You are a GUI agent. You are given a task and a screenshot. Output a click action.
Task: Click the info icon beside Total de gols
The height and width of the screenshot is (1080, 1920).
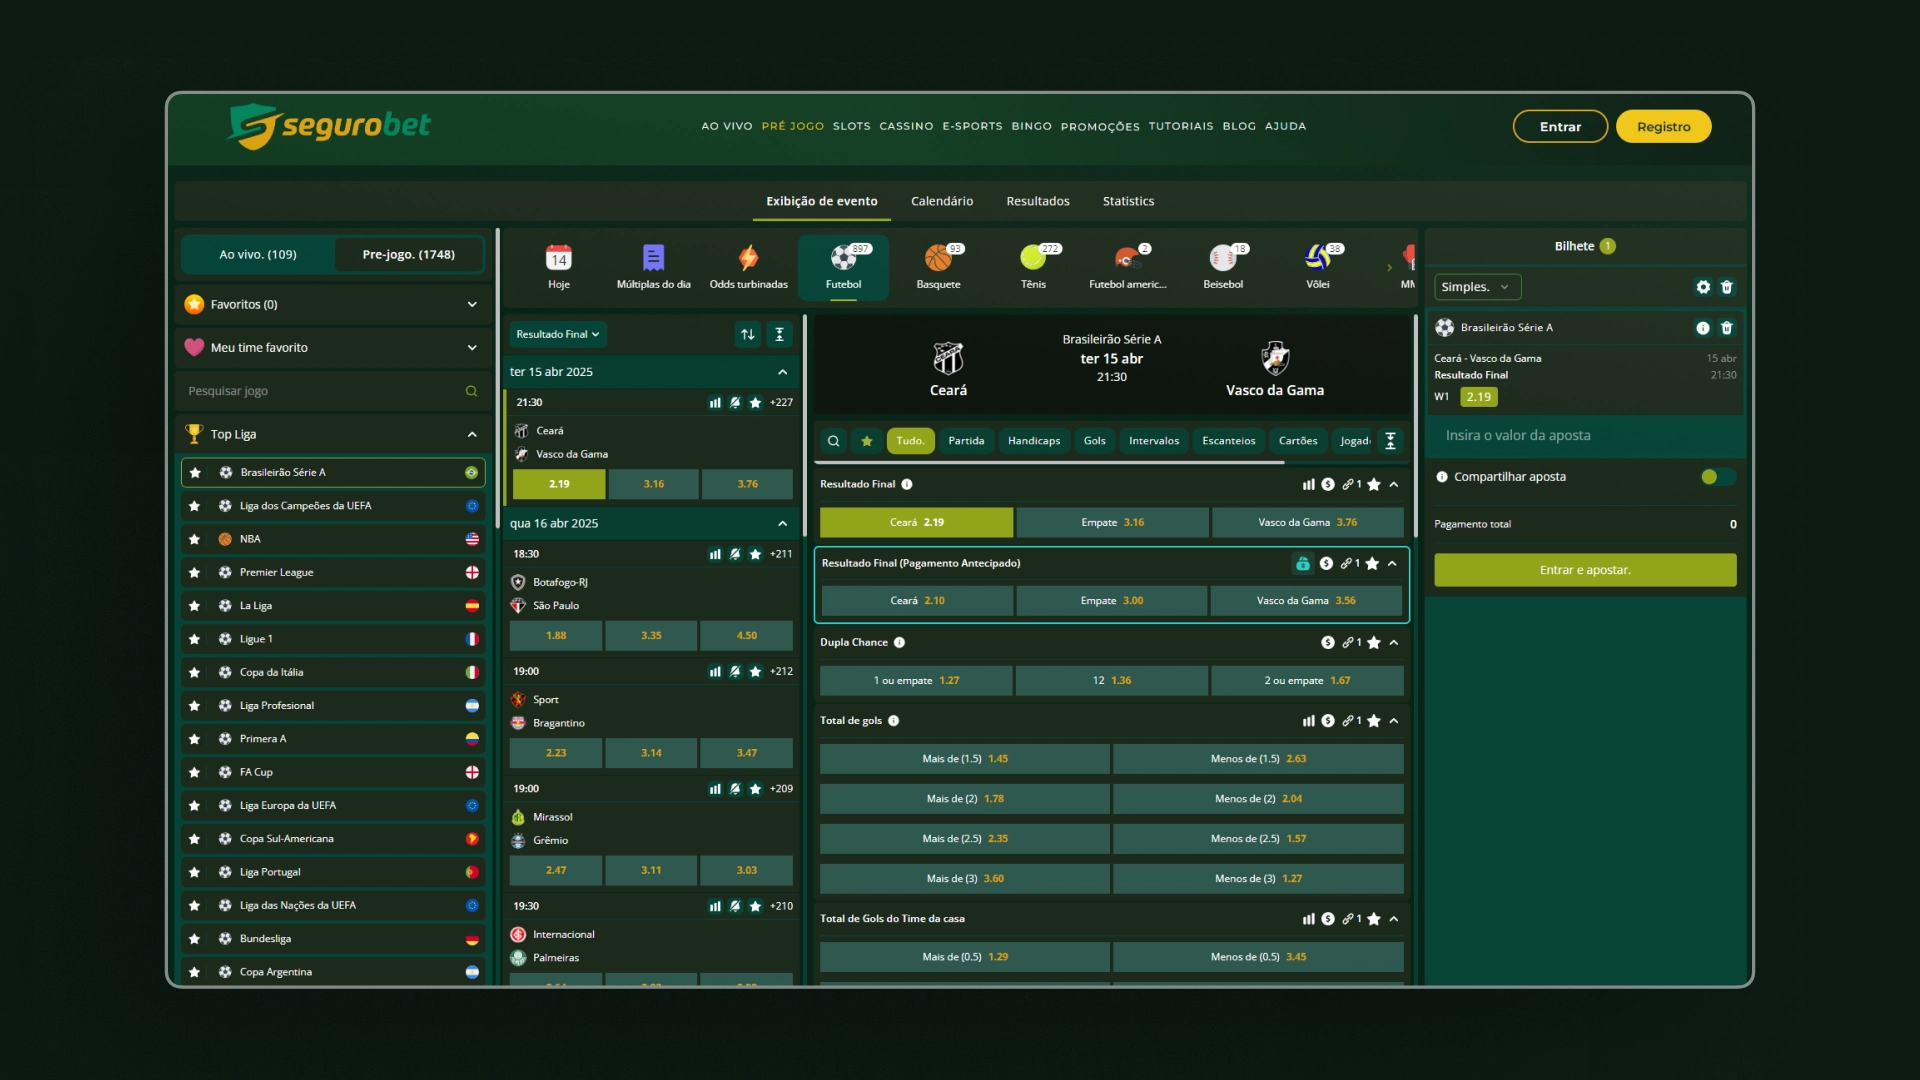(x=894, y=721)
